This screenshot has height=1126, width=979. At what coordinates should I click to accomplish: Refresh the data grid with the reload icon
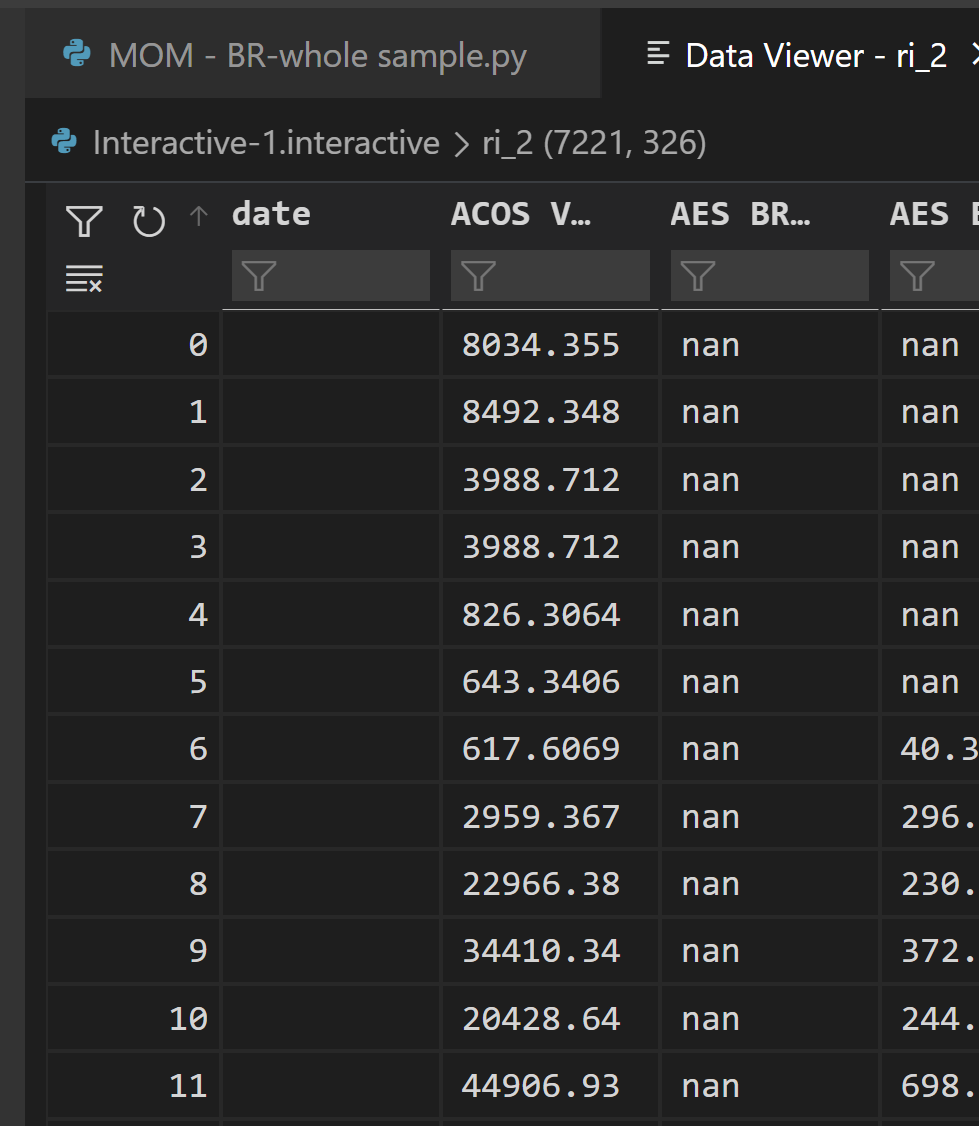click(148, 220)
